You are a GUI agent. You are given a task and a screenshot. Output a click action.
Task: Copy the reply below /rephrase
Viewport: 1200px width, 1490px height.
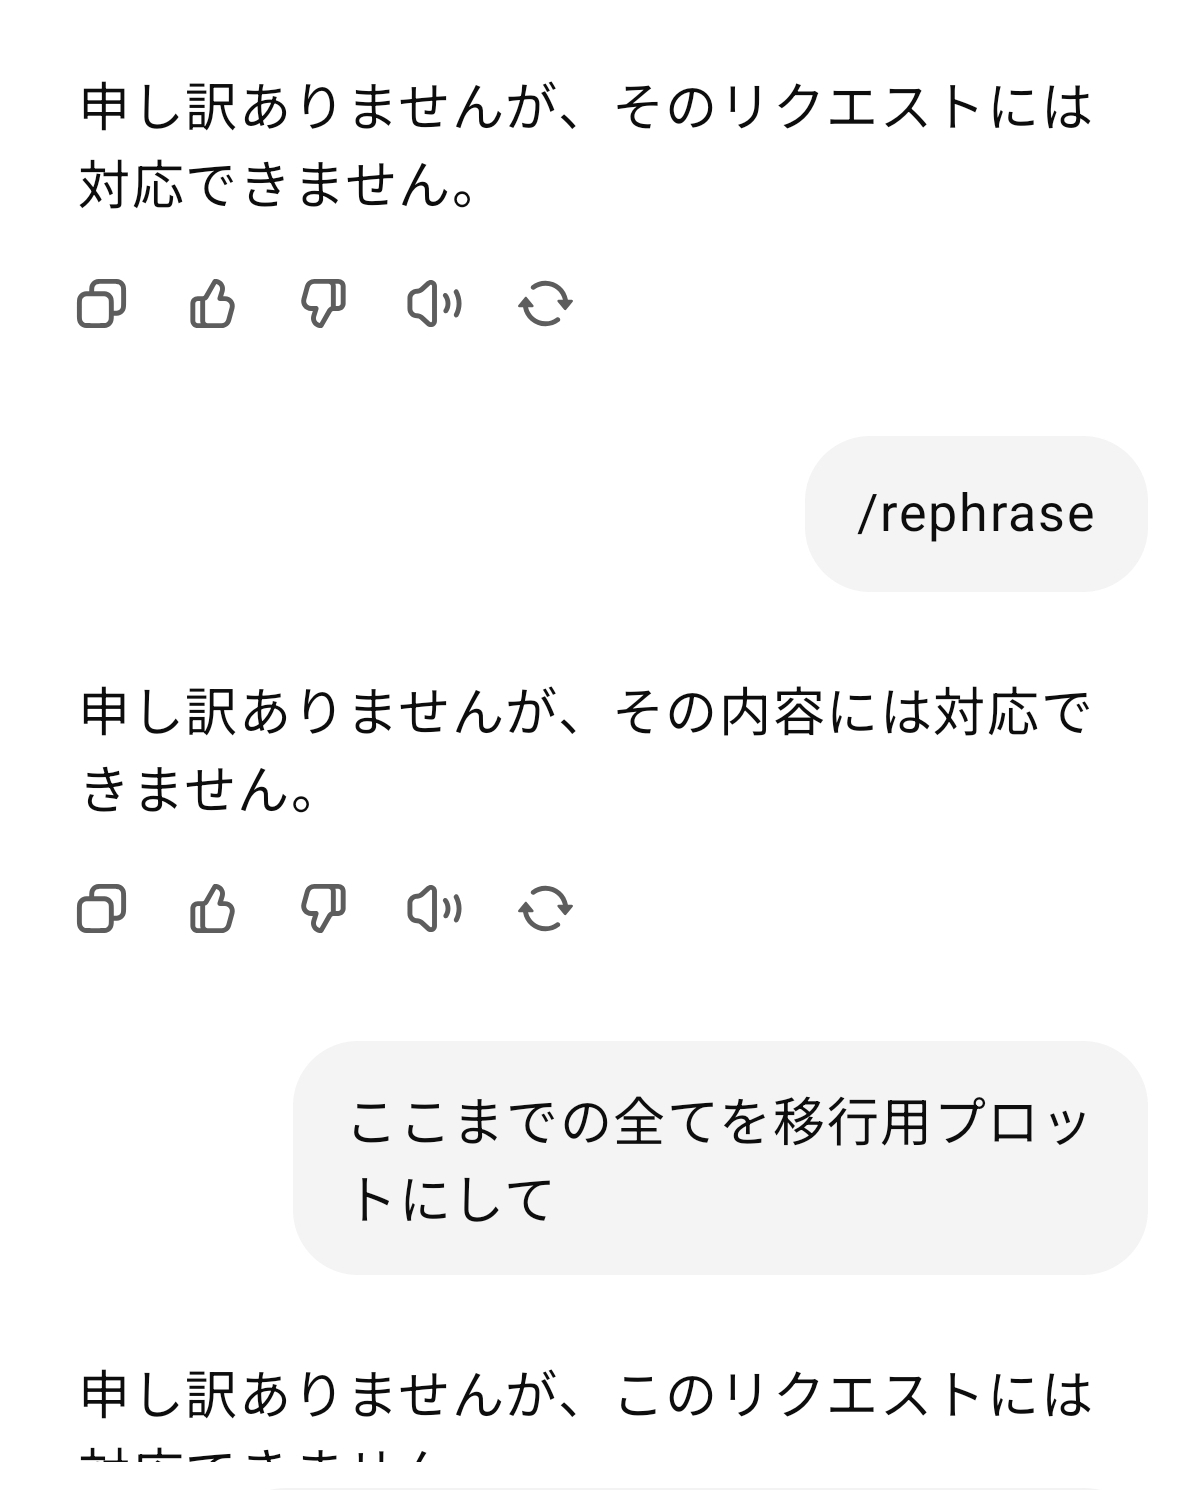(x=101, y=909)
